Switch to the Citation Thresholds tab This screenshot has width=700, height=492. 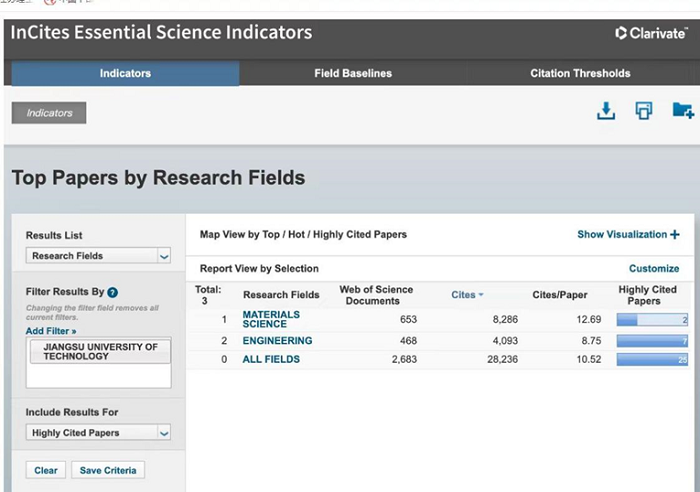pos(580,73)
